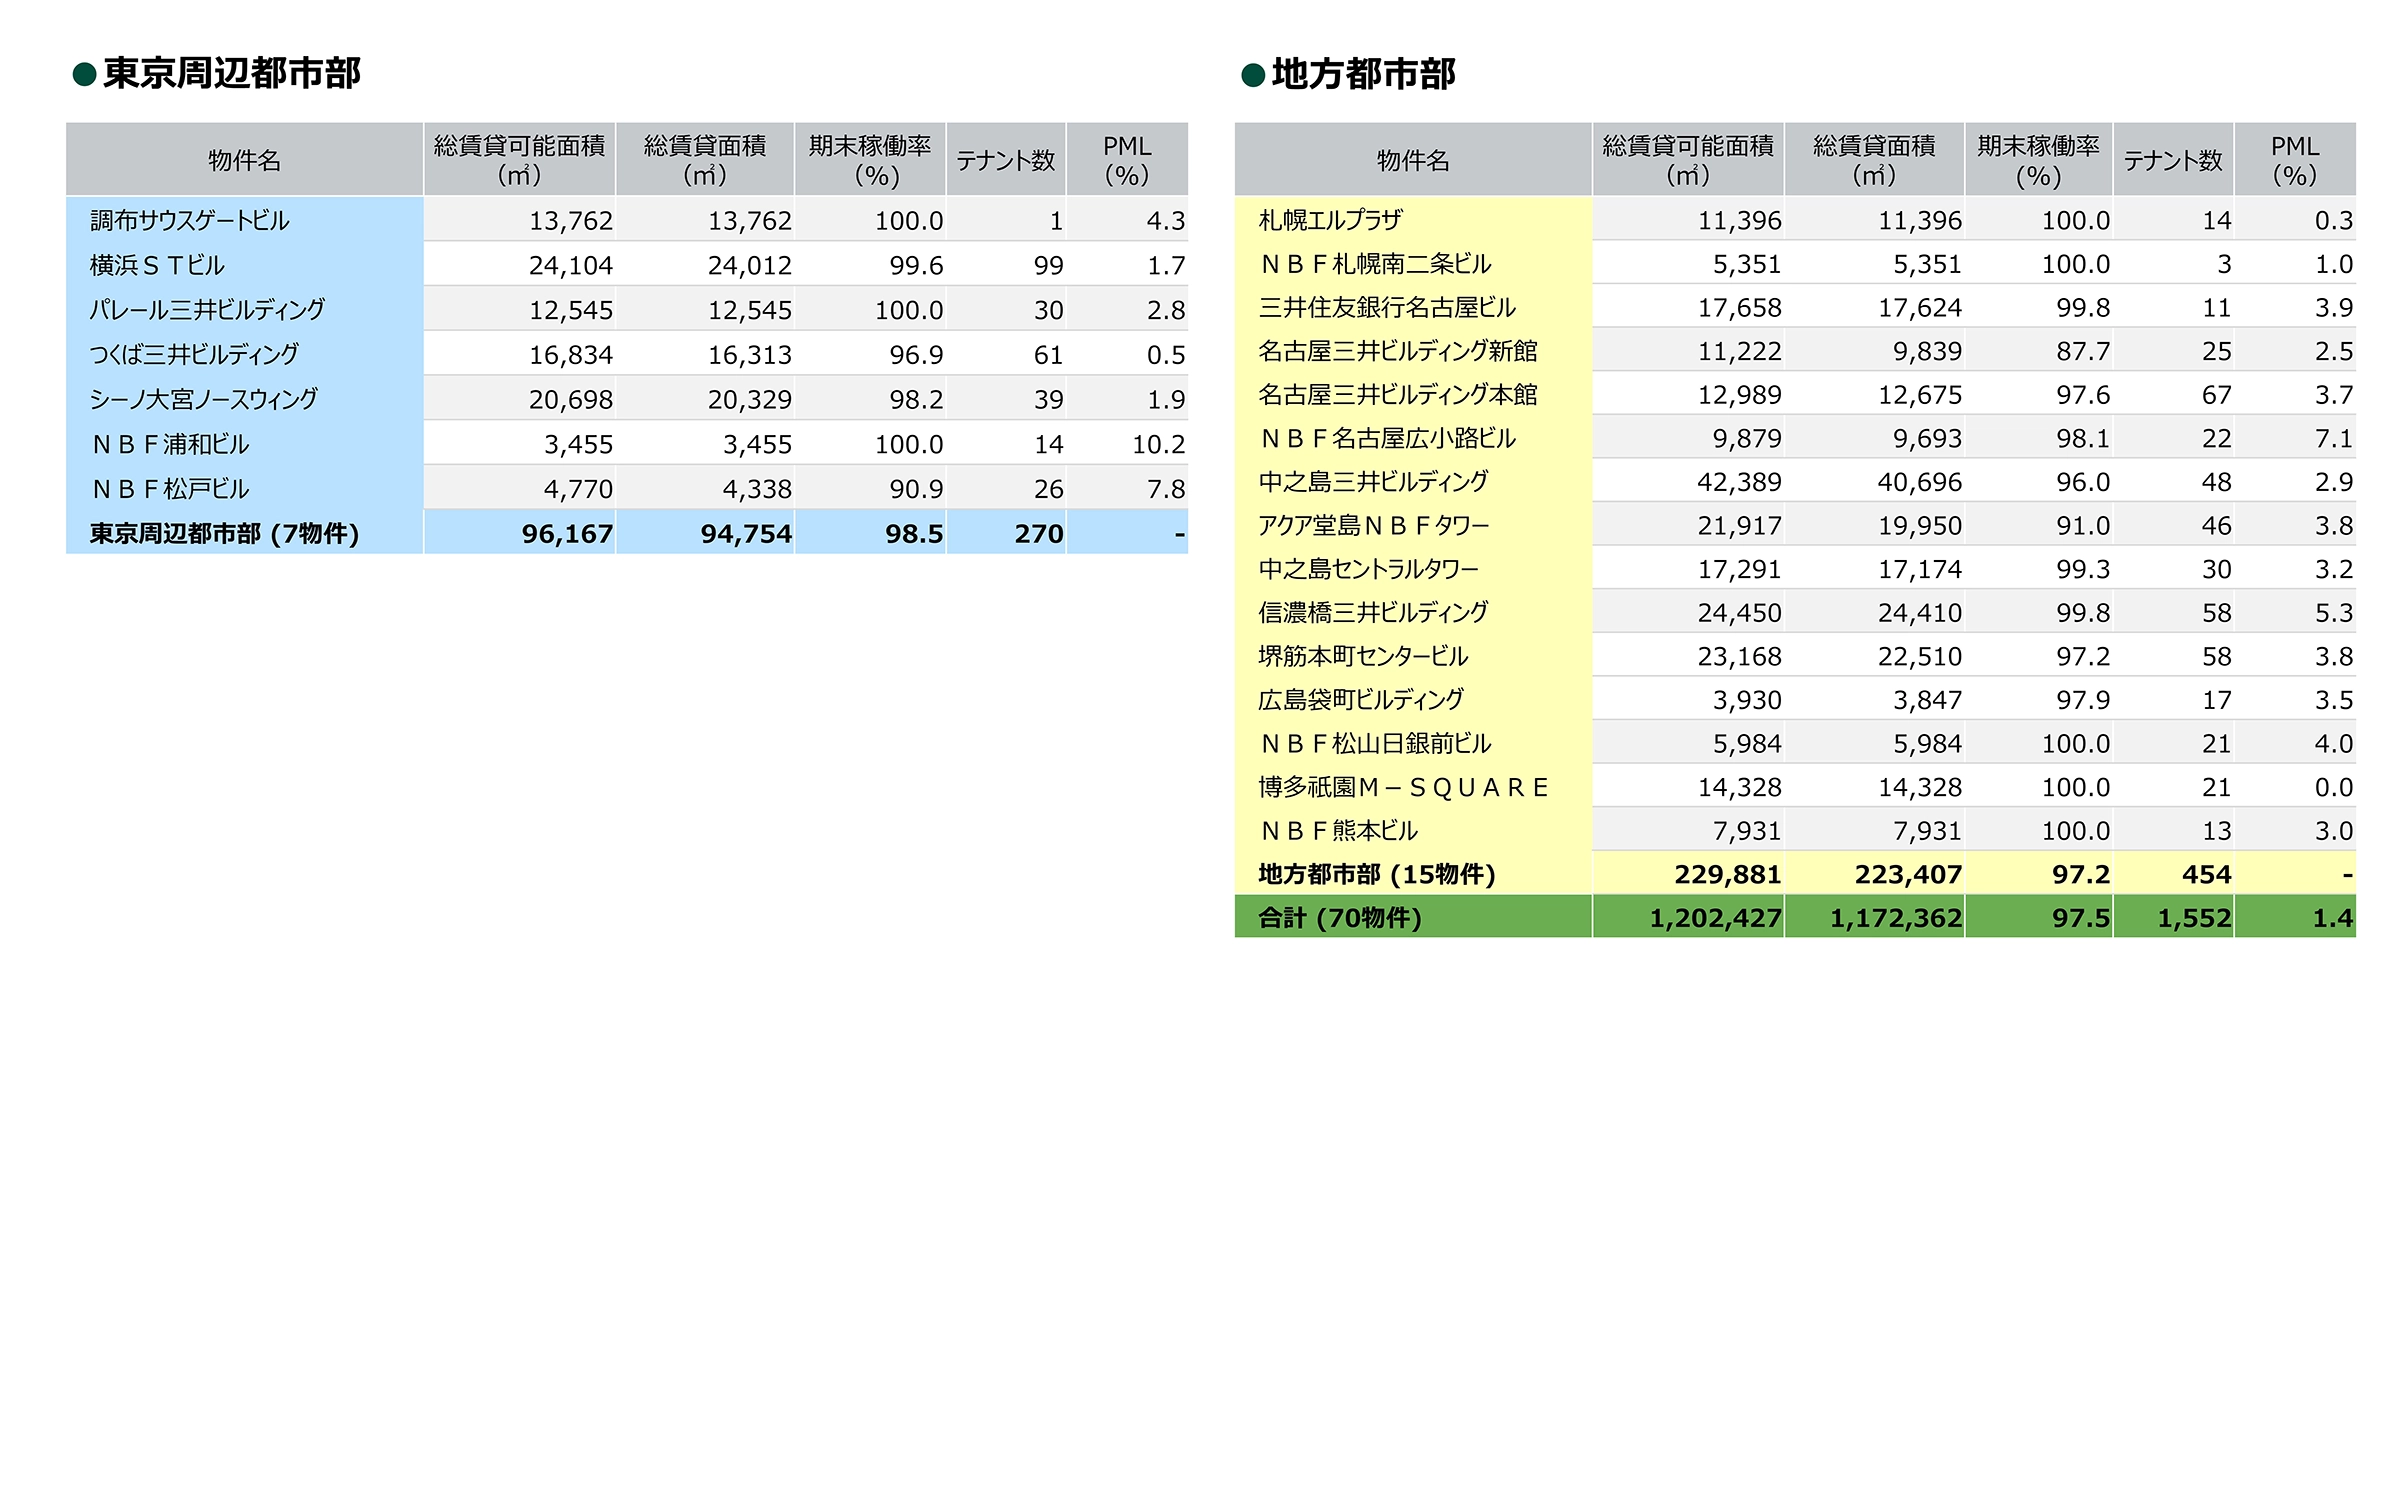Select the 三井住友銀行名古屋ビル row label

(1387, 307)
